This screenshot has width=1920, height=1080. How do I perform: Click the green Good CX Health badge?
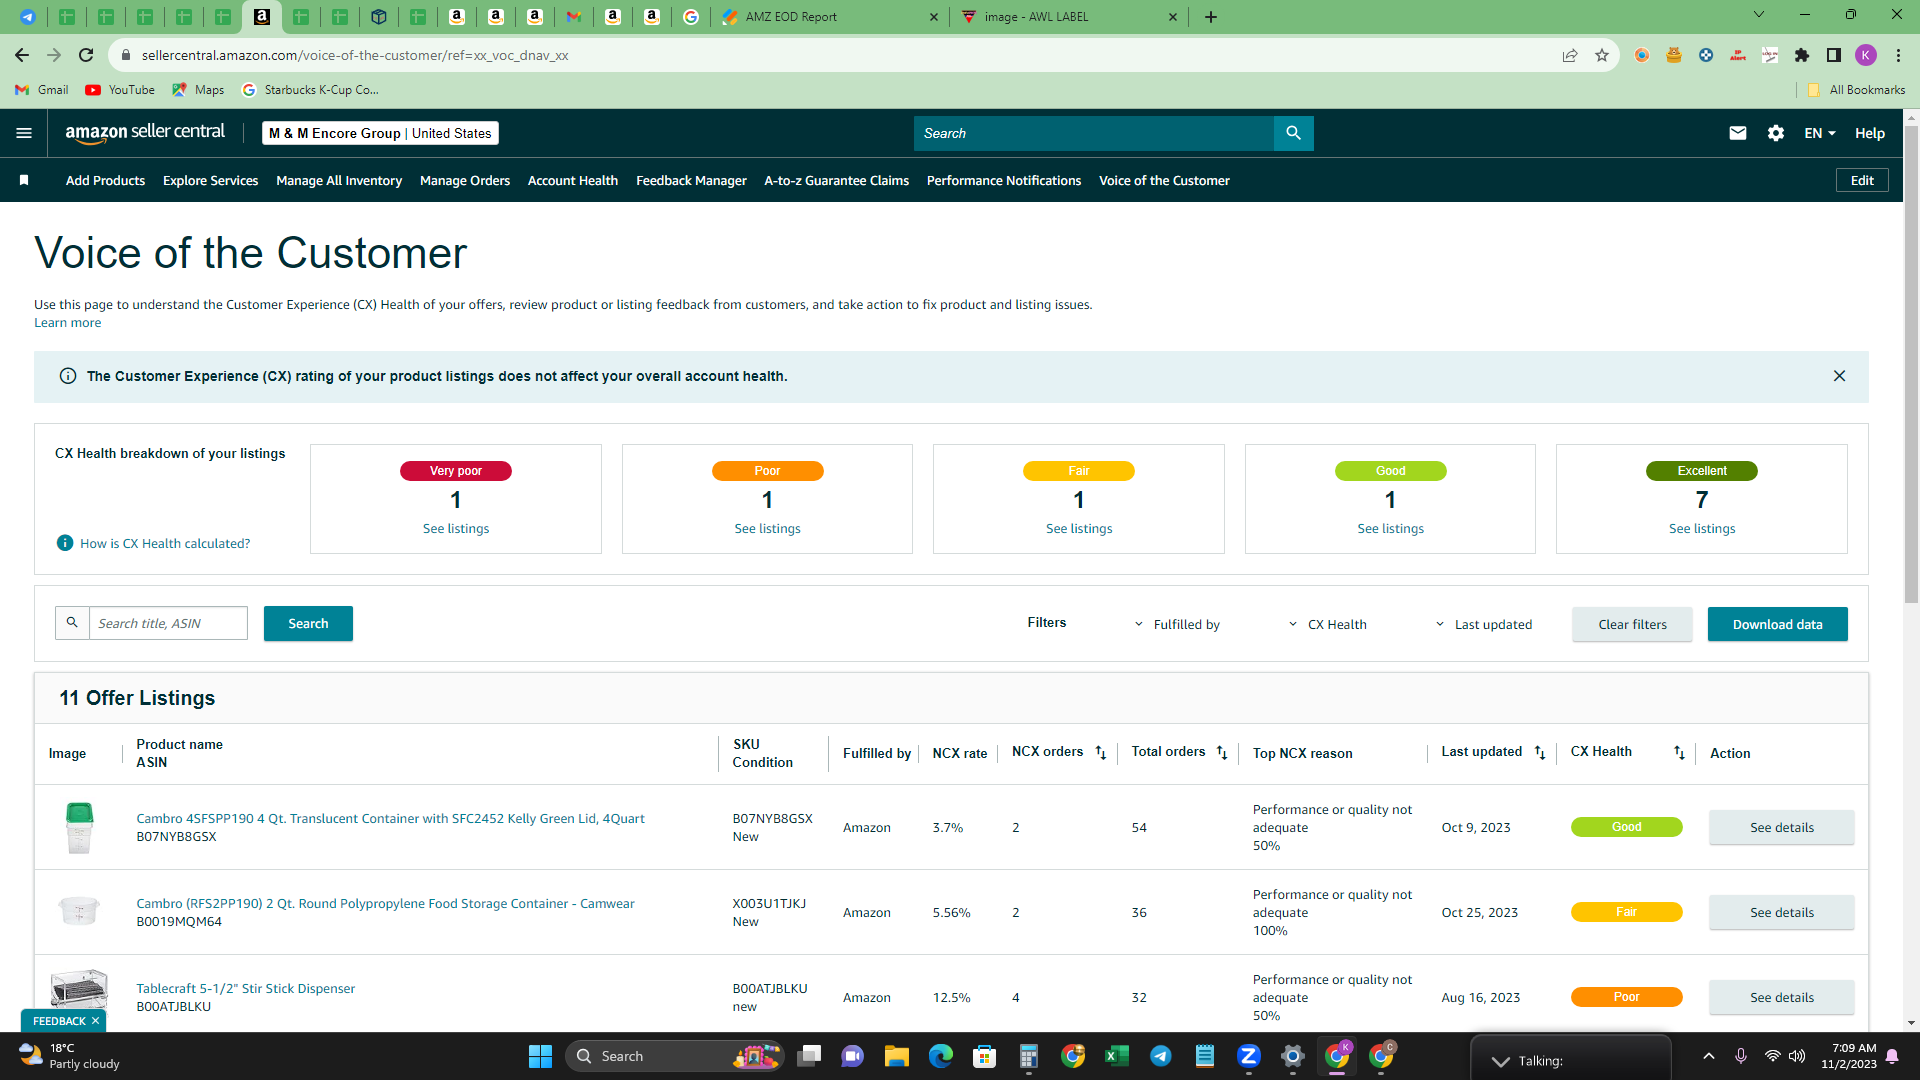pyautogui.click(x=1626, y=827)
